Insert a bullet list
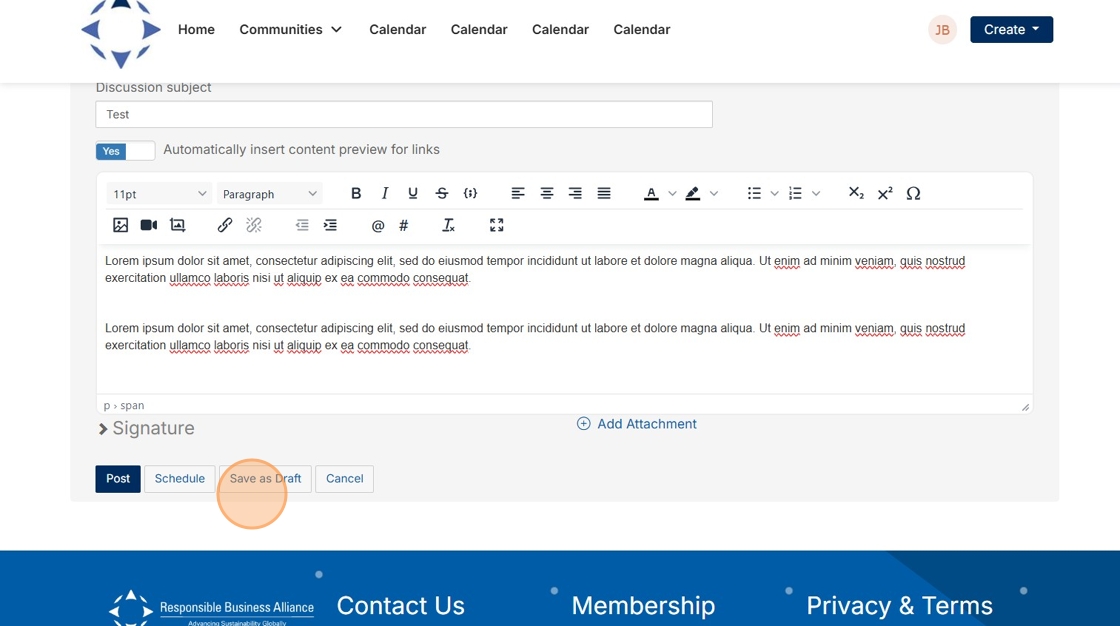 [x=754, y=194]
